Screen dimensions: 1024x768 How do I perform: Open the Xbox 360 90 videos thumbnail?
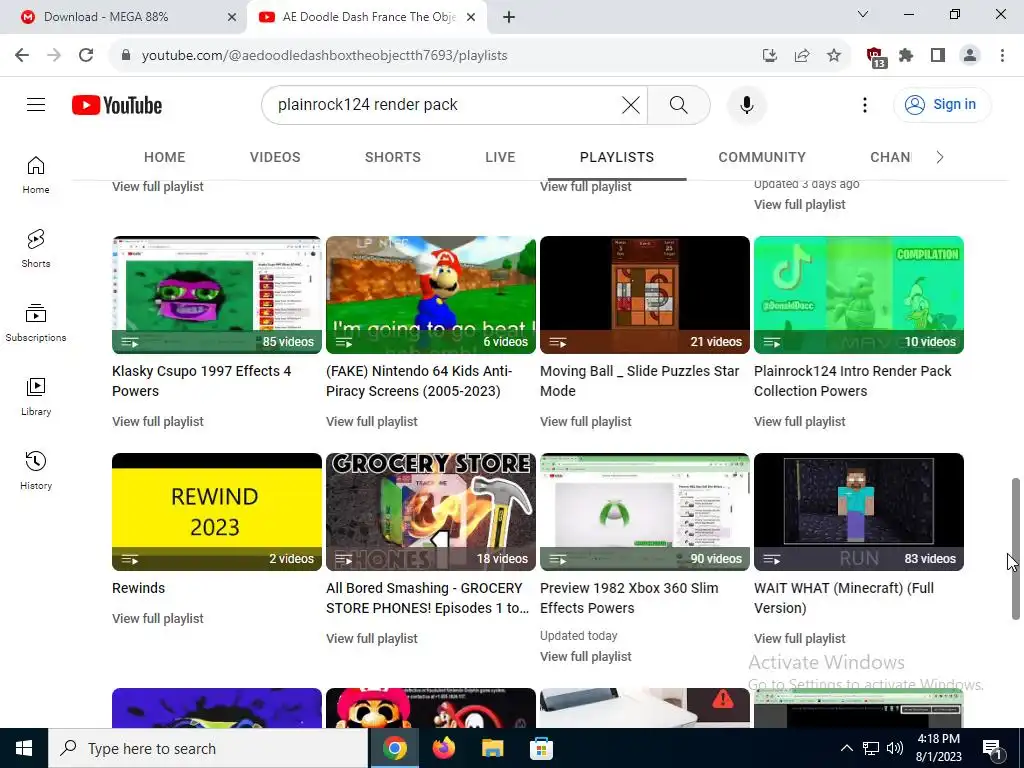pos(645,511)
